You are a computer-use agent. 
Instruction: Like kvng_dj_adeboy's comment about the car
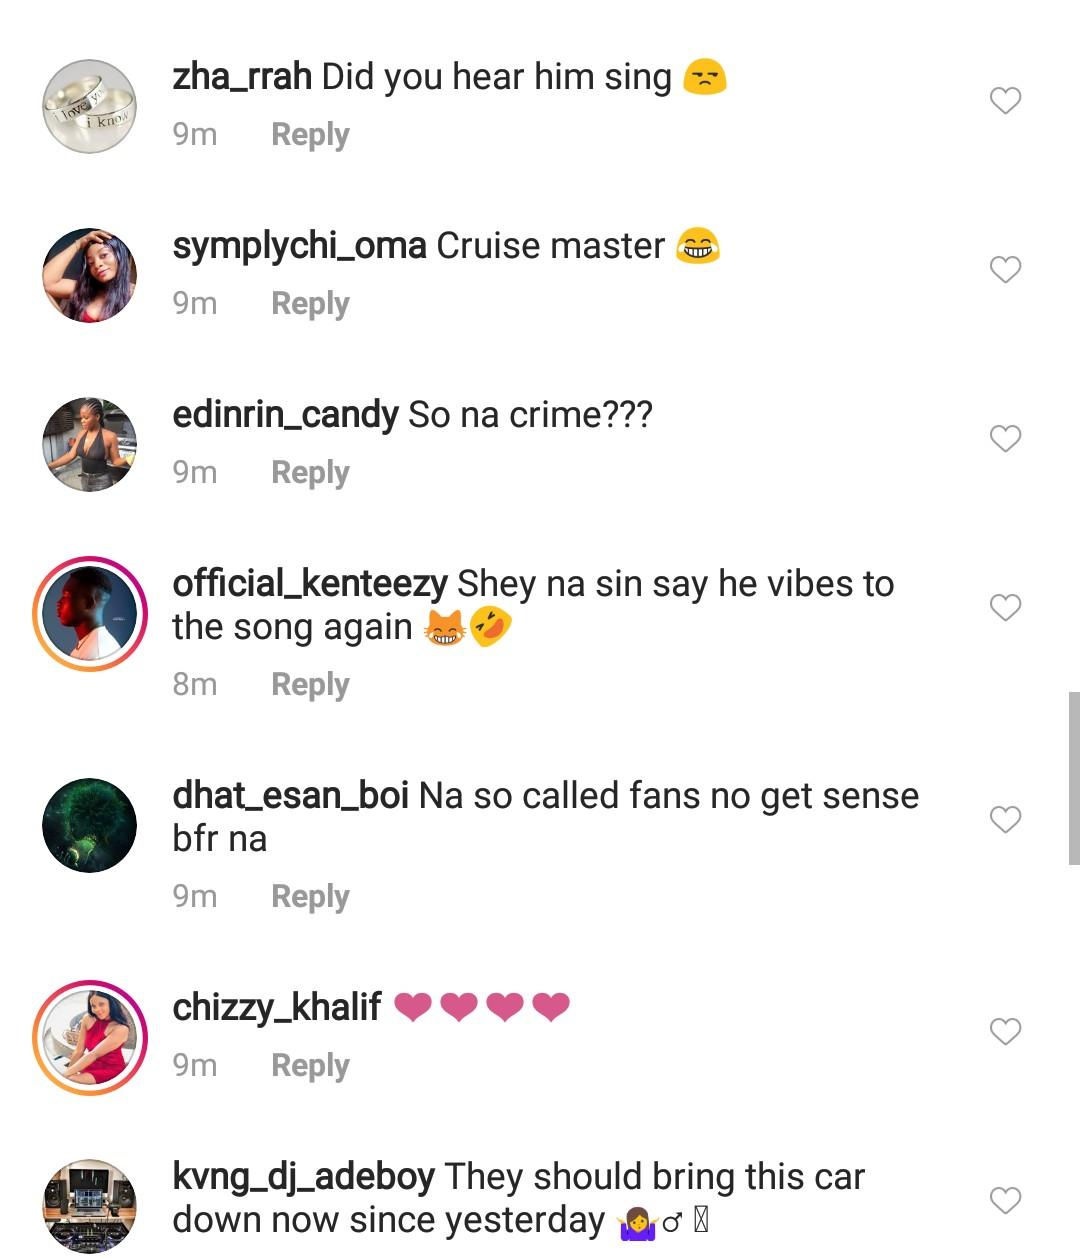(1005, 1201)
